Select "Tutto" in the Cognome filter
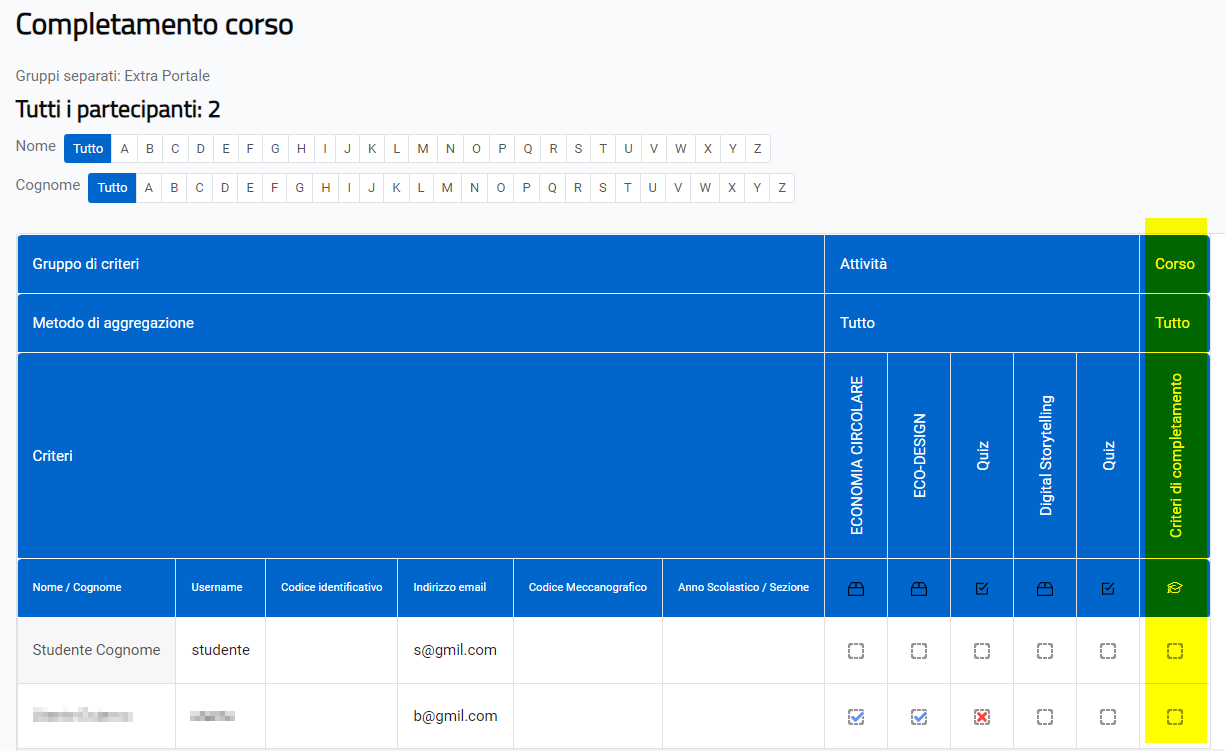 [x=112, y=188]
